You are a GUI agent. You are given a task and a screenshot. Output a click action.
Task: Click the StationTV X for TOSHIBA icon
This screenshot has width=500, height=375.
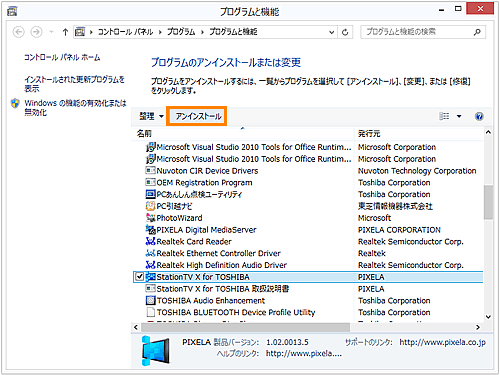coord(151,277)
